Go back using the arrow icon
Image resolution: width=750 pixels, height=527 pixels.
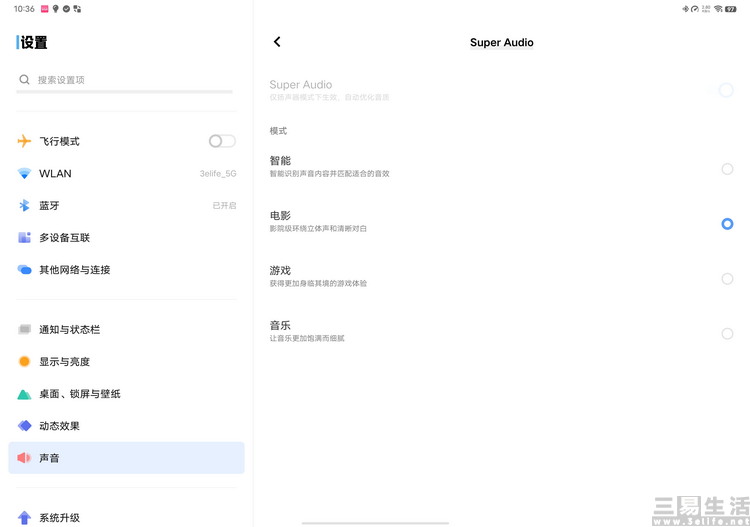277,42
